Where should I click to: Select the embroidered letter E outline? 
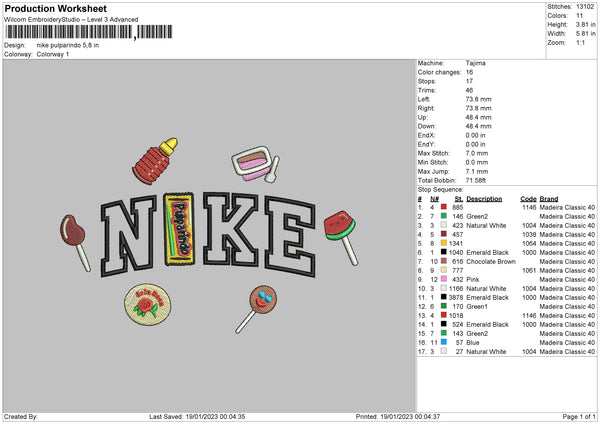click(290, 236)
